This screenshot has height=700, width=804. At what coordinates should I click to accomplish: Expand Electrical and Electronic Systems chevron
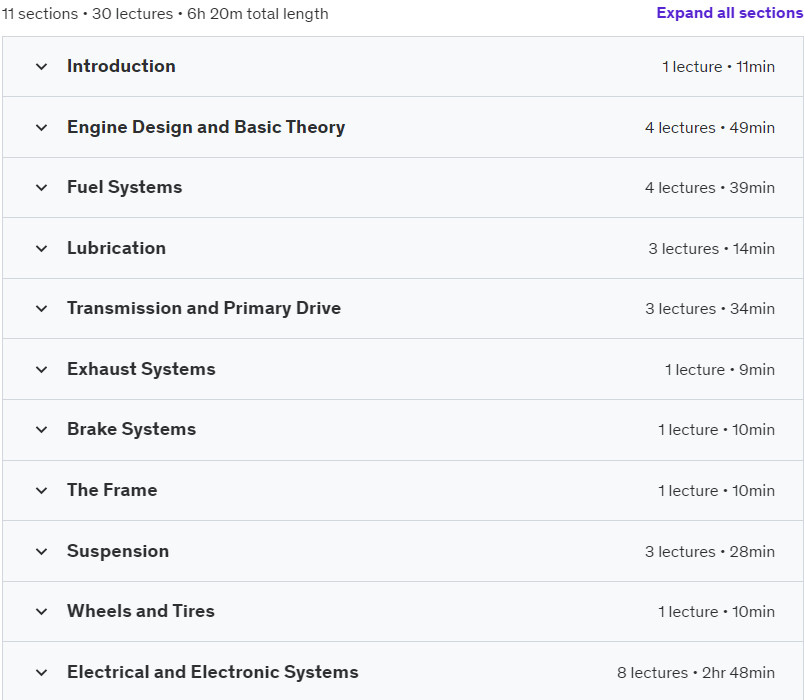click(42, 673)
